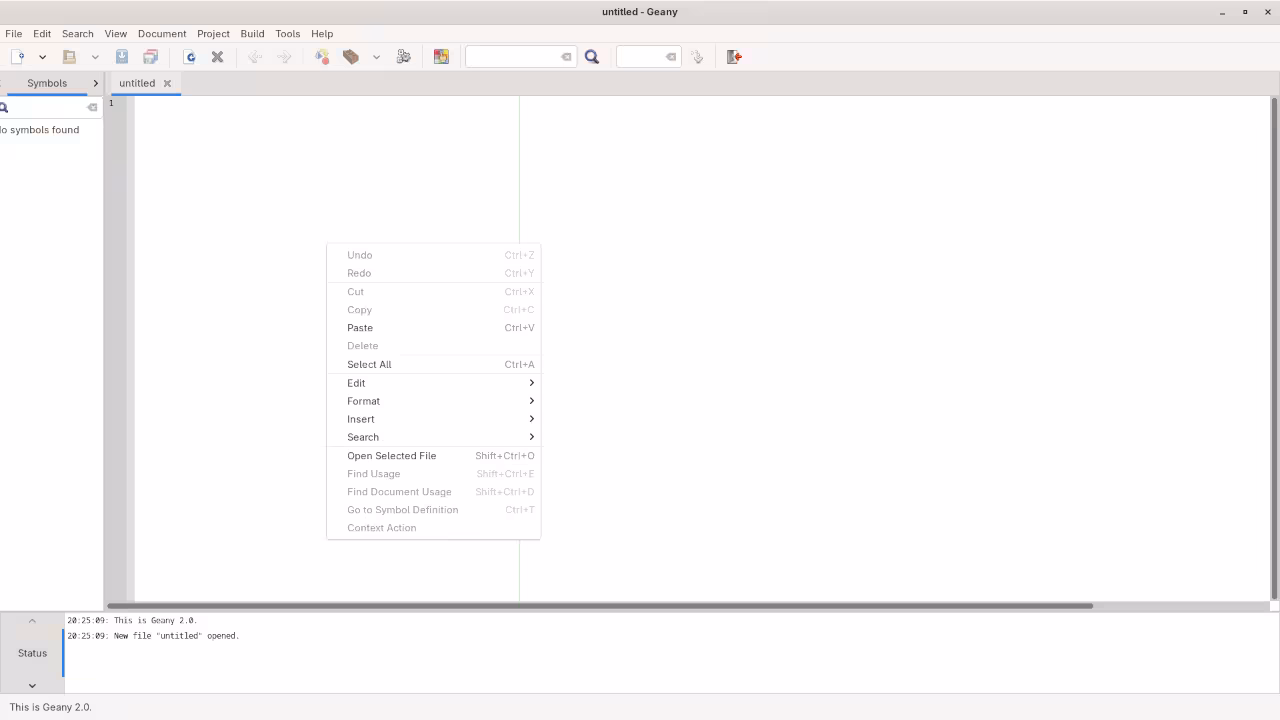Click the jump to line icon
1280x720 pixels.
(697, 57)
